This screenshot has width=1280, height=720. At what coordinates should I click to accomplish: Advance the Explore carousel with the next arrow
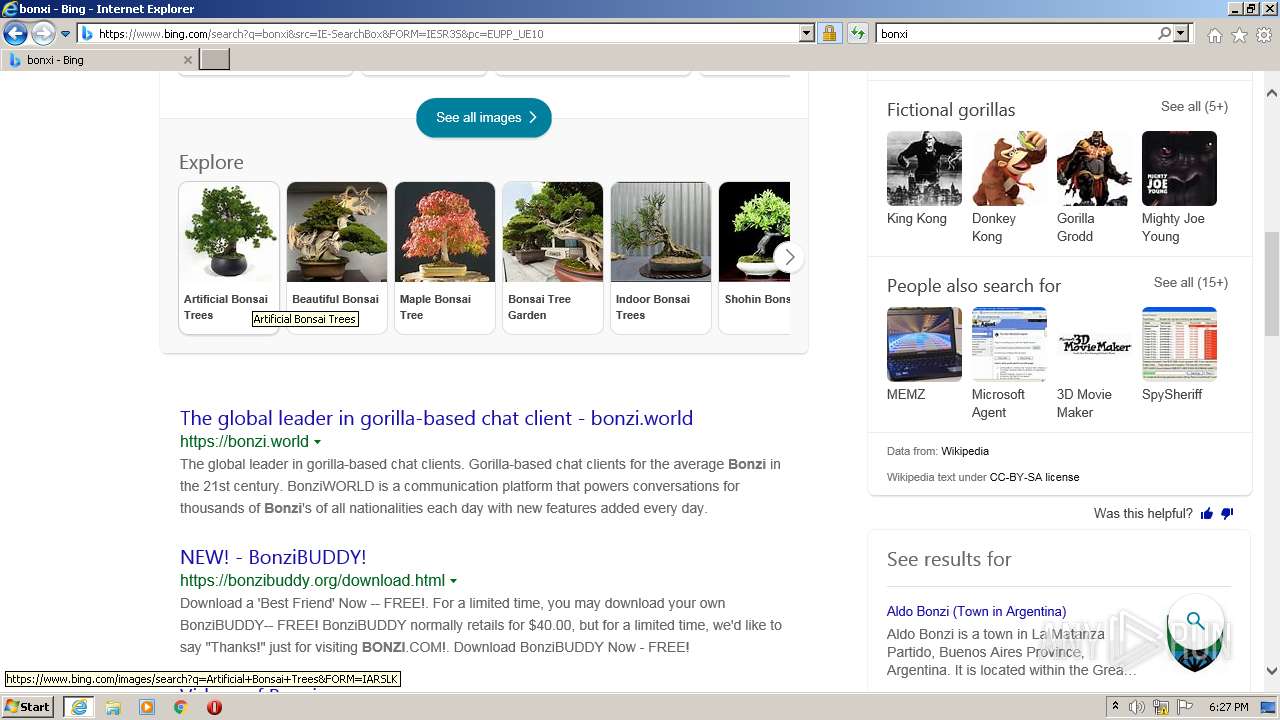coord(789,257)
